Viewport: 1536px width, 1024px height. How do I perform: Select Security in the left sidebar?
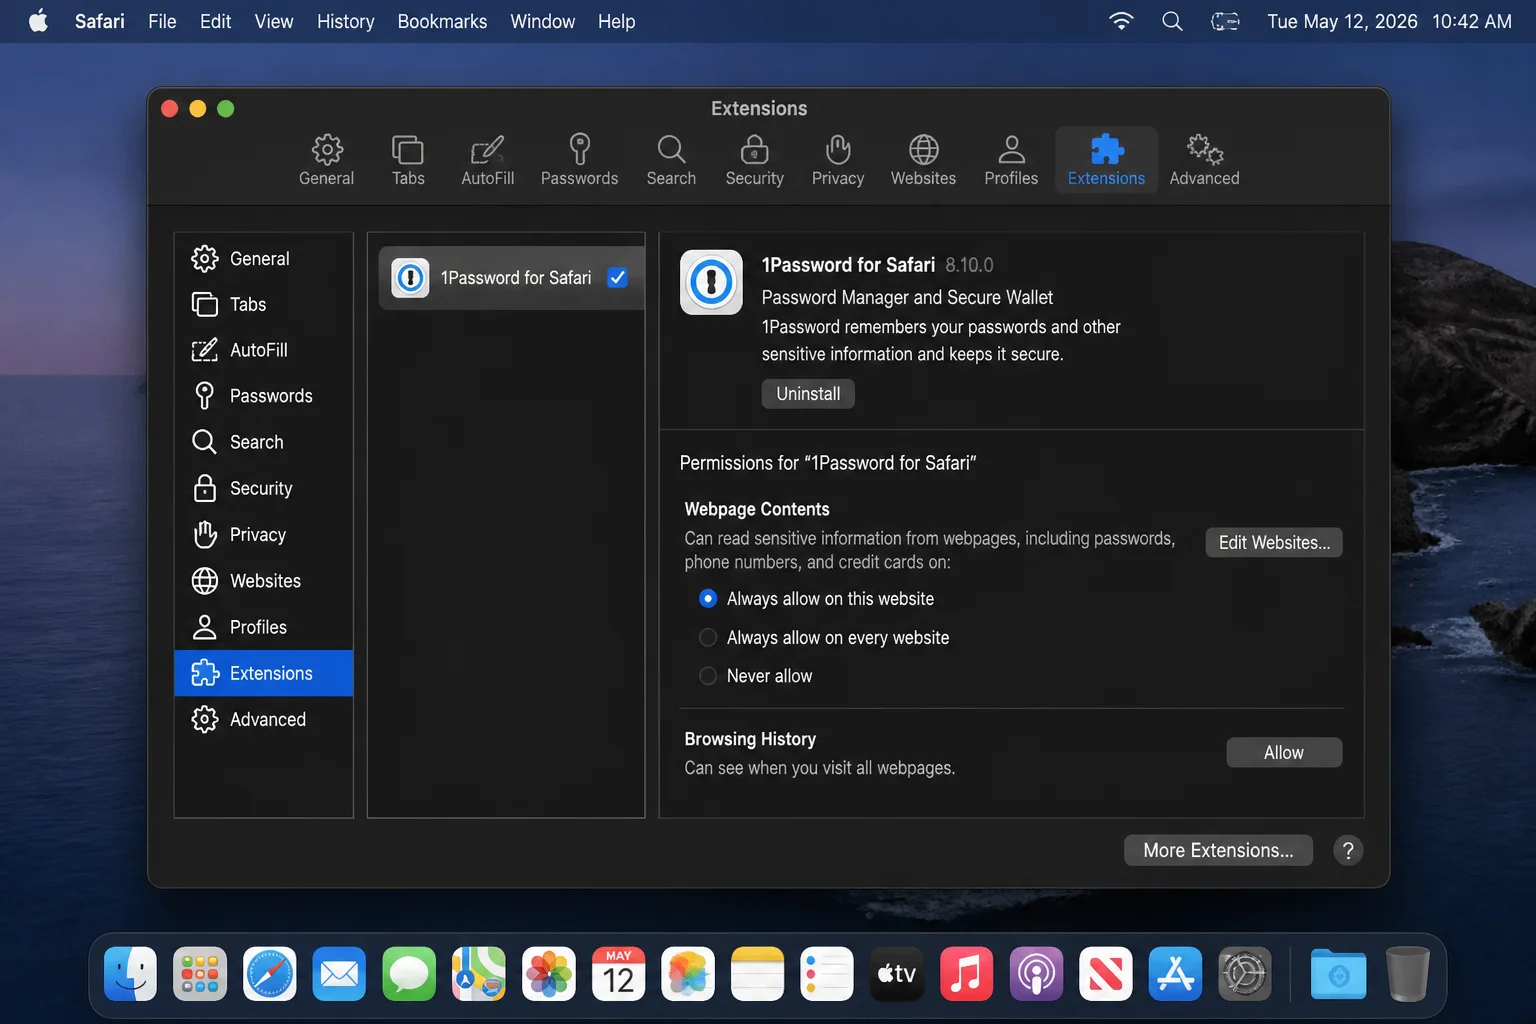pyautogui.click(x=264, y=488)
